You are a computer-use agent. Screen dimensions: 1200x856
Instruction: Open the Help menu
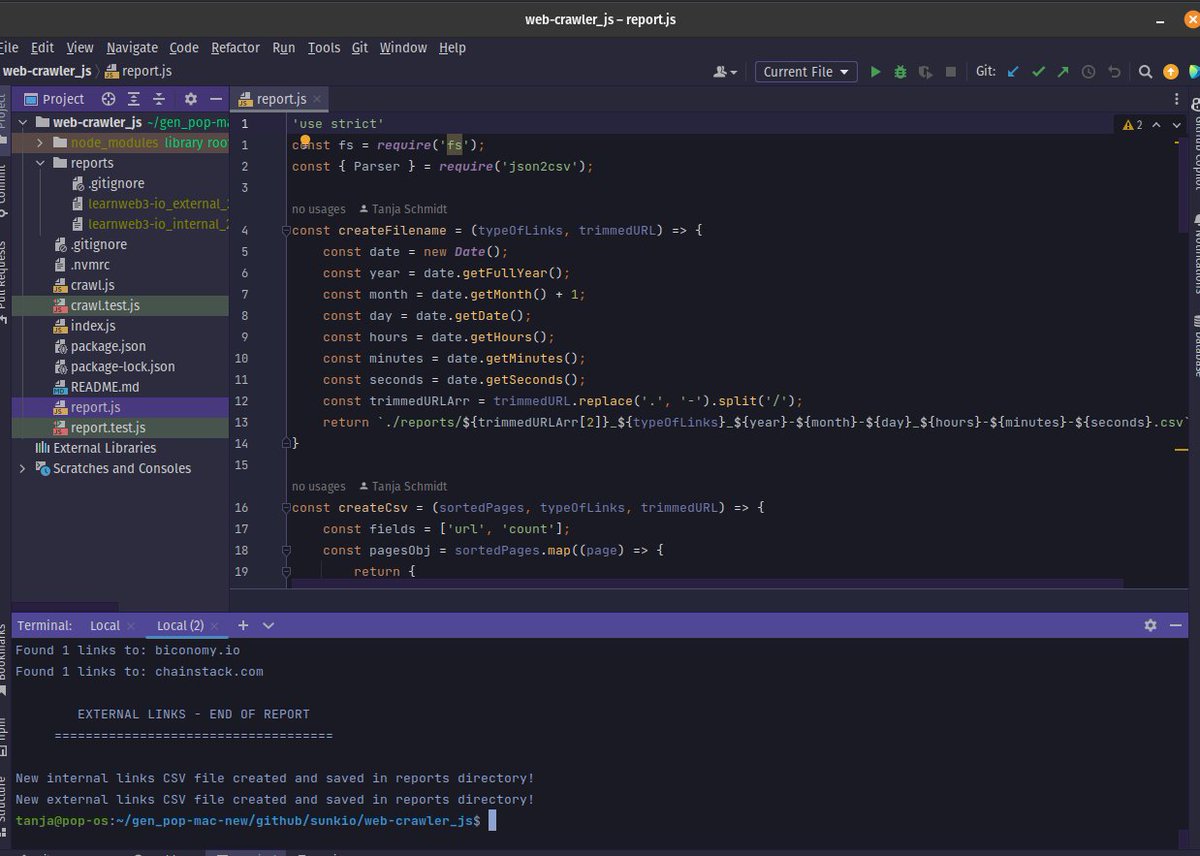coord(452,47)
